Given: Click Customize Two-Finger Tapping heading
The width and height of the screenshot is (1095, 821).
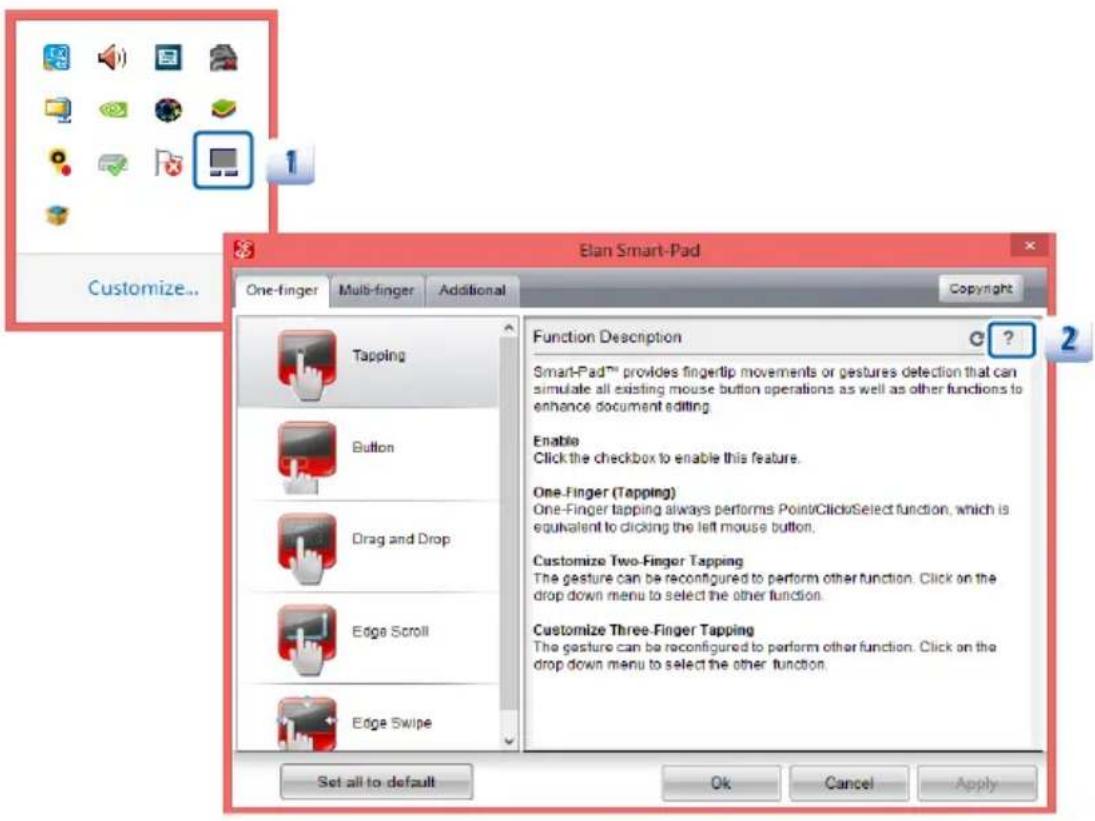Looking at the screenshot, I should (638, 561).
